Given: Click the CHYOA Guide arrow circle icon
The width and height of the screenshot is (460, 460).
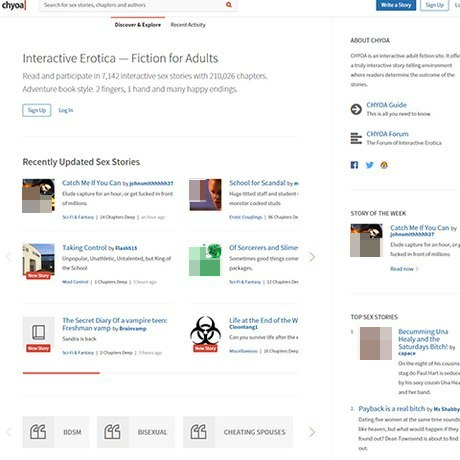Looking at the screenshot, I should click(356, 109).
